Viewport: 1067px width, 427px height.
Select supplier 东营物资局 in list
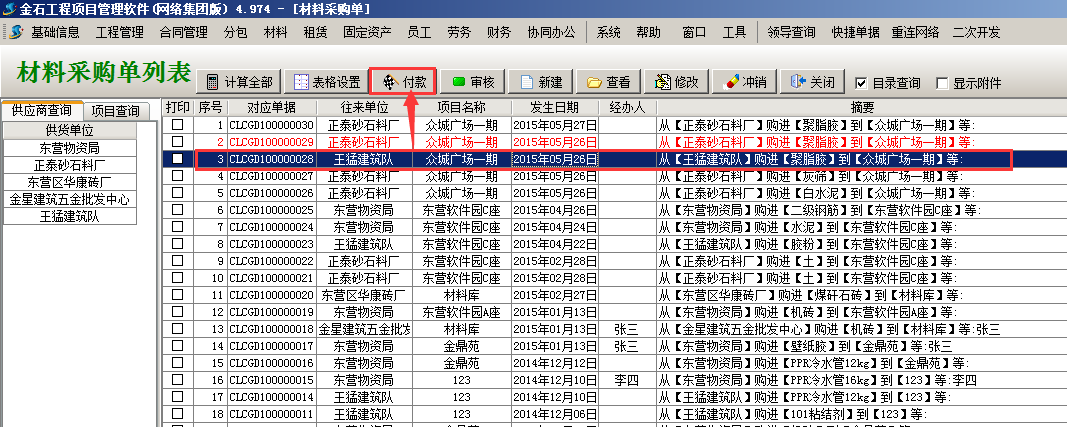[69, 148]
